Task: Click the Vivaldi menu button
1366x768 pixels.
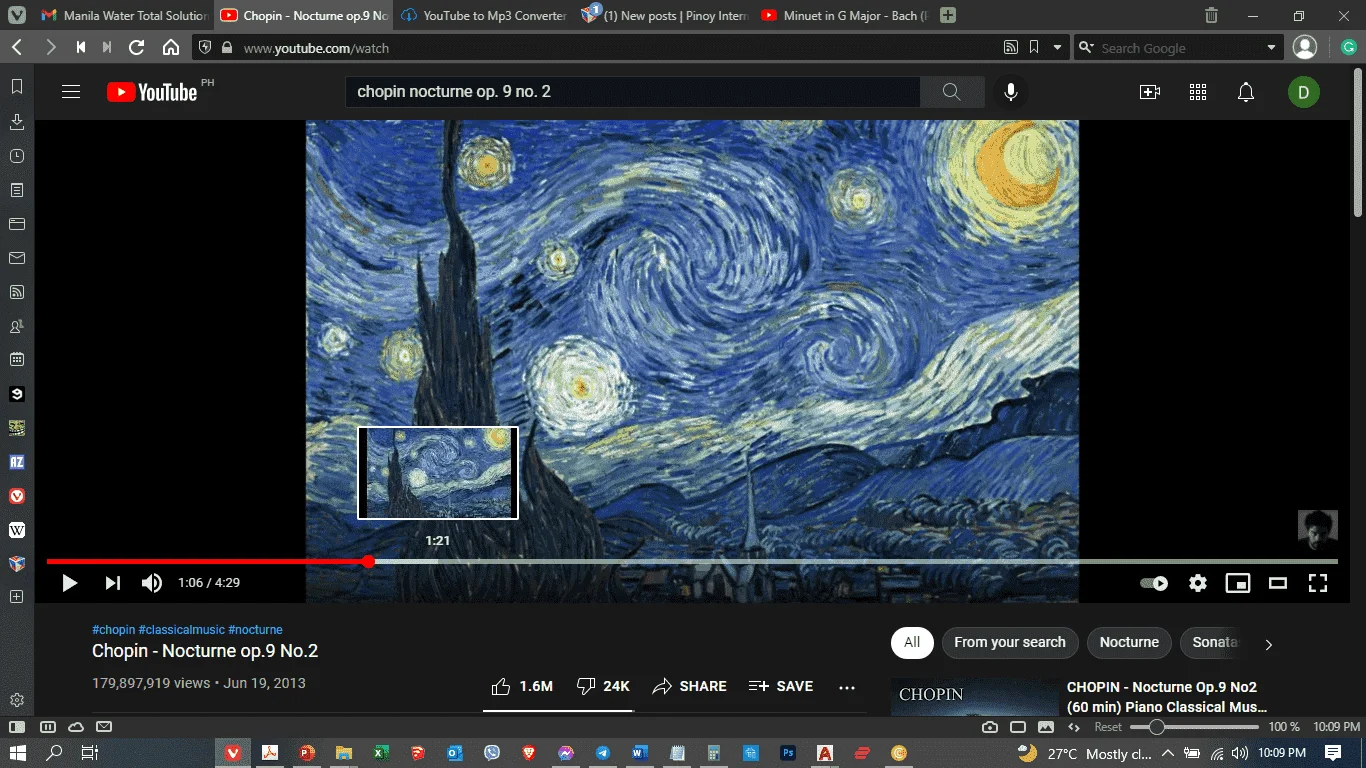Action: tap(17, 15)
